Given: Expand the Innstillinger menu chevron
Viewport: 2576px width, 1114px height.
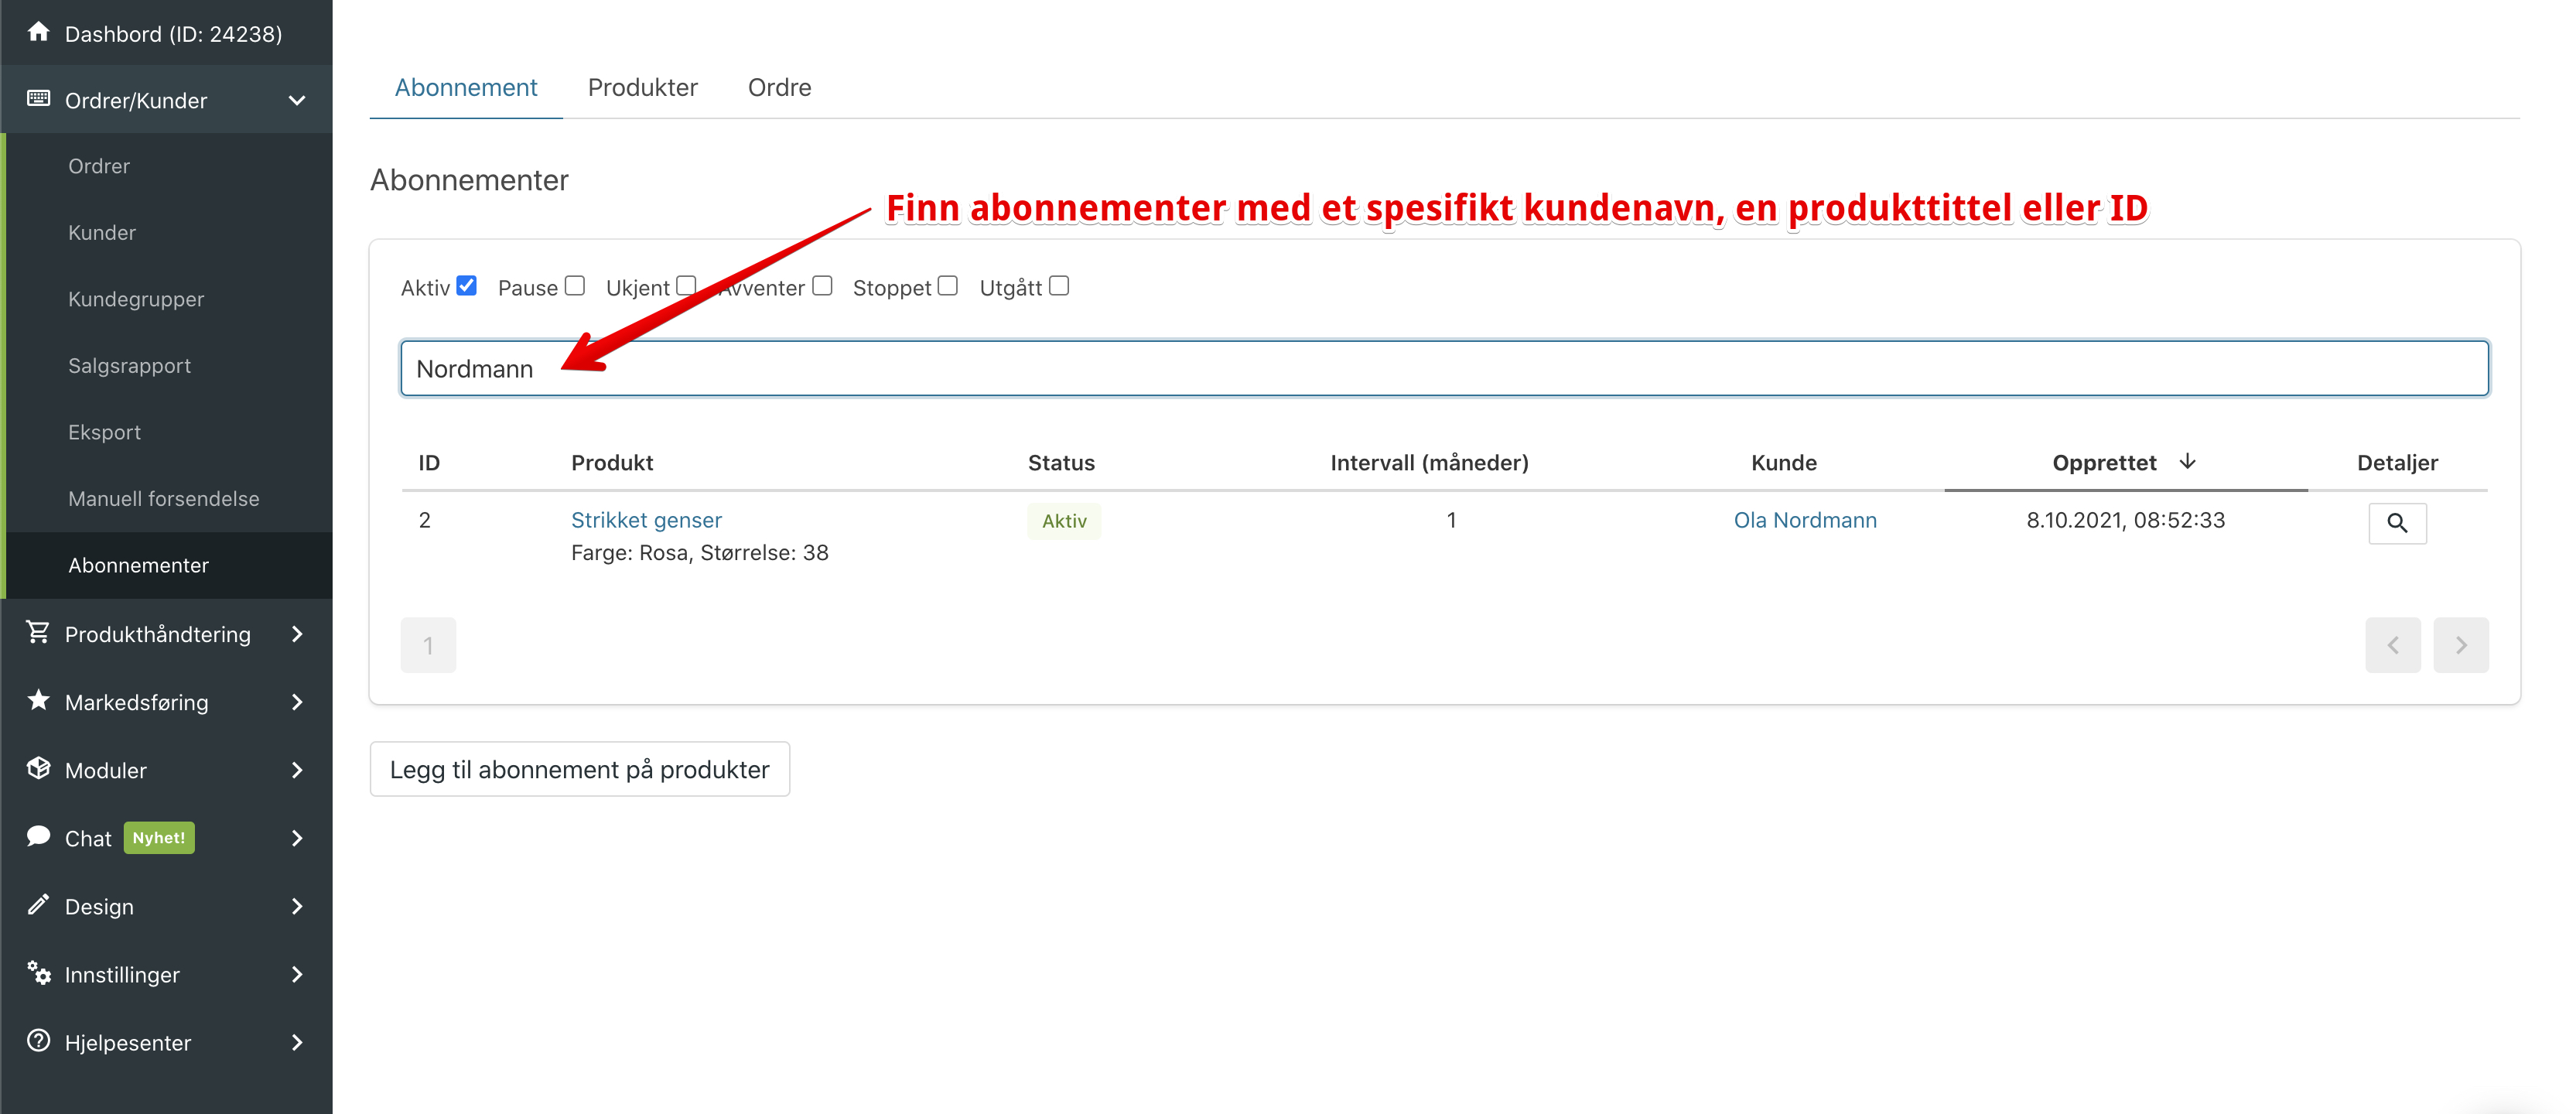Looking at the screenshot, I should point(297,974).
